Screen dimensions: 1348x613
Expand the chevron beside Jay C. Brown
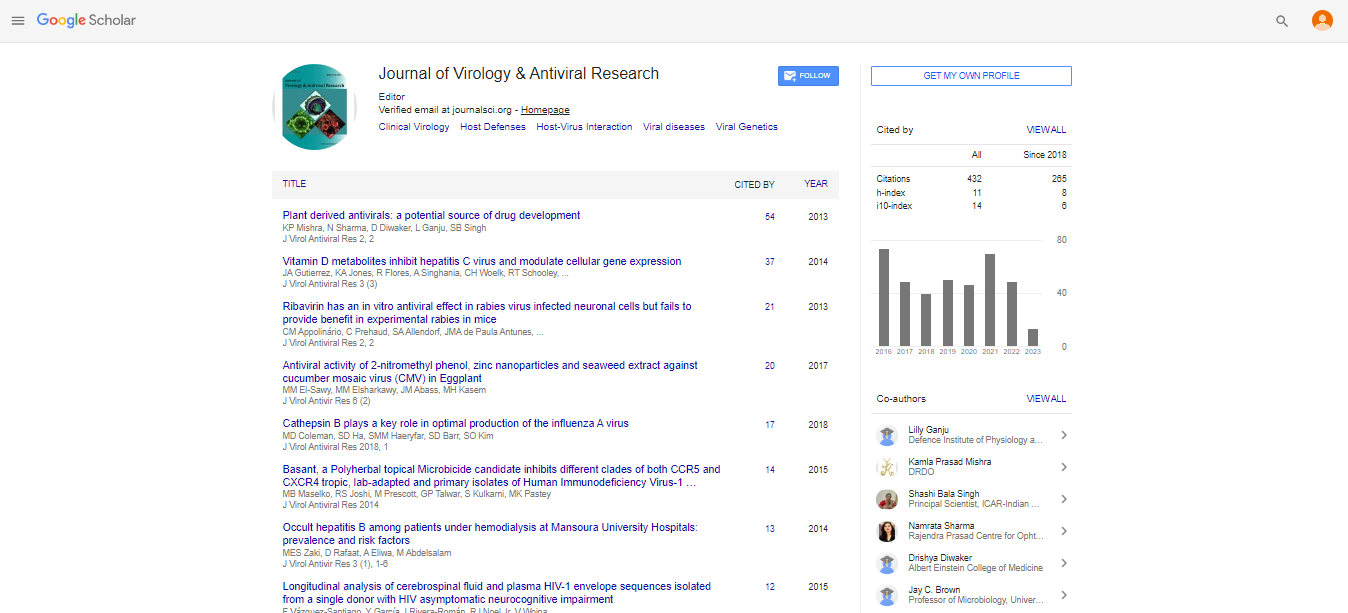point(1064,595)
